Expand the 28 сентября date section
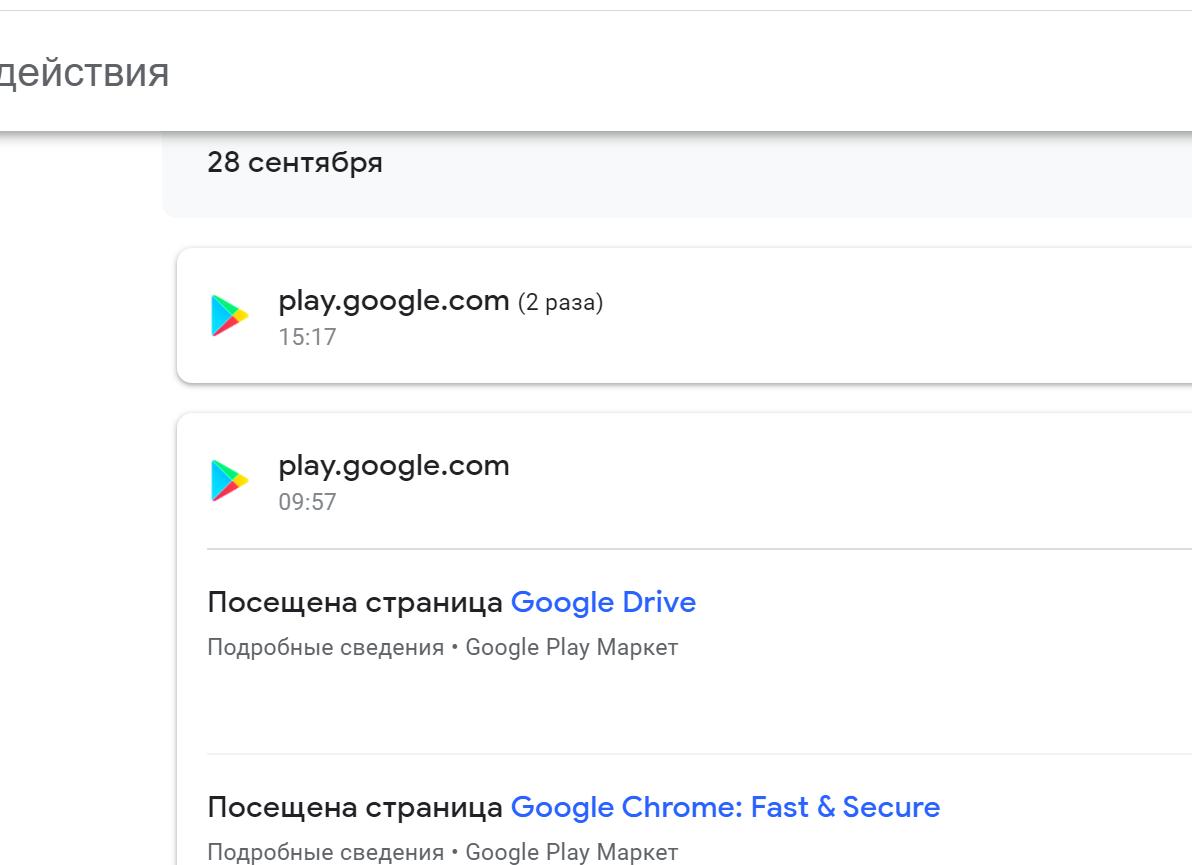1192x865 pixels. [x=295, y=162]
